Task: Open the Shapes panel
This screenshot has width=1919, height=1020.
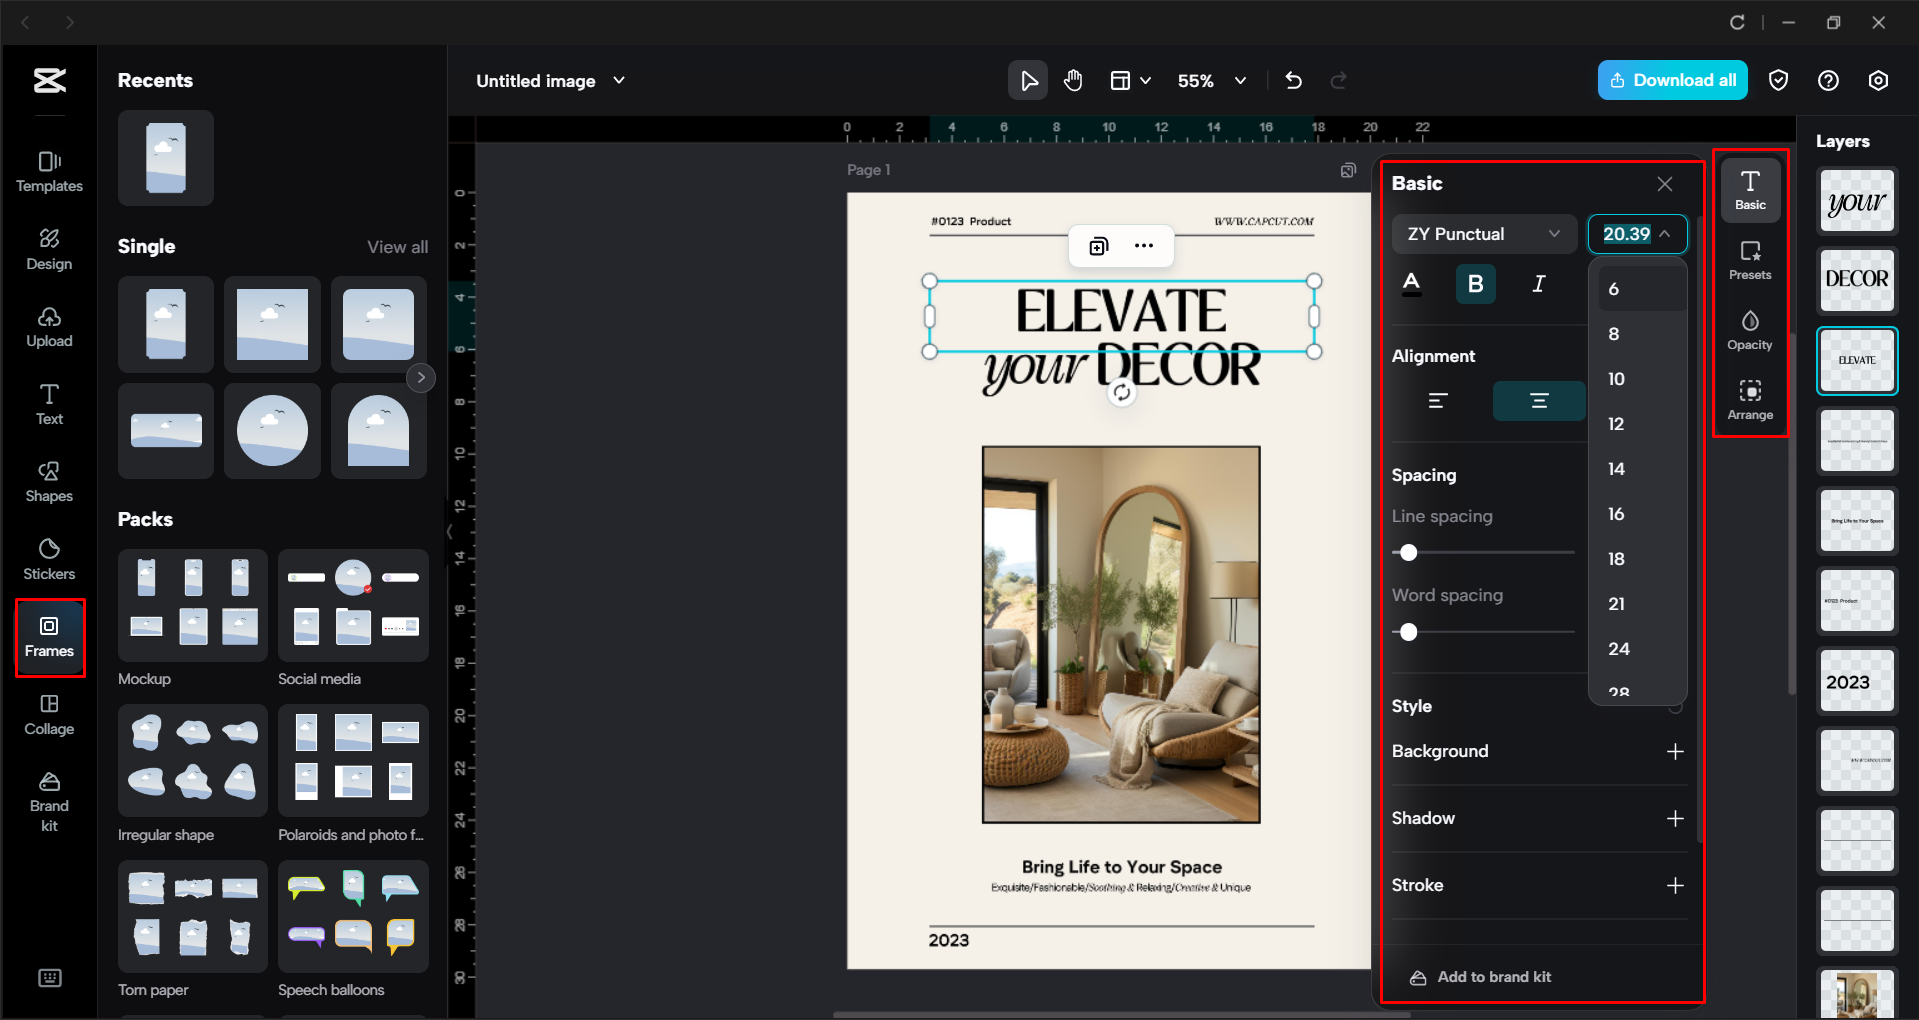Action: coord(48,481)
